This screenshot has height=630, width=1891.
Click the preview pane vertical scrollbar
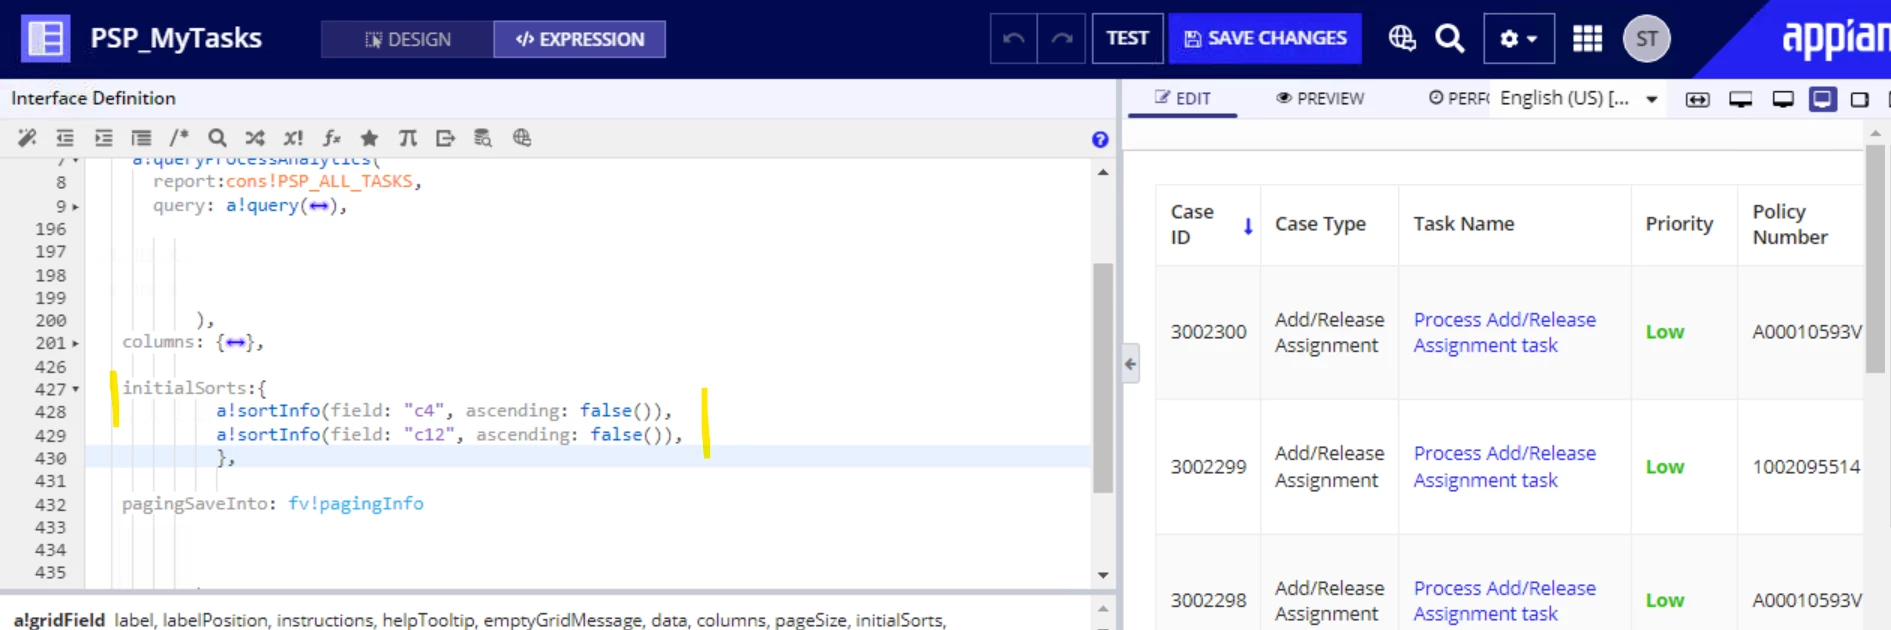pos(1875,260)
